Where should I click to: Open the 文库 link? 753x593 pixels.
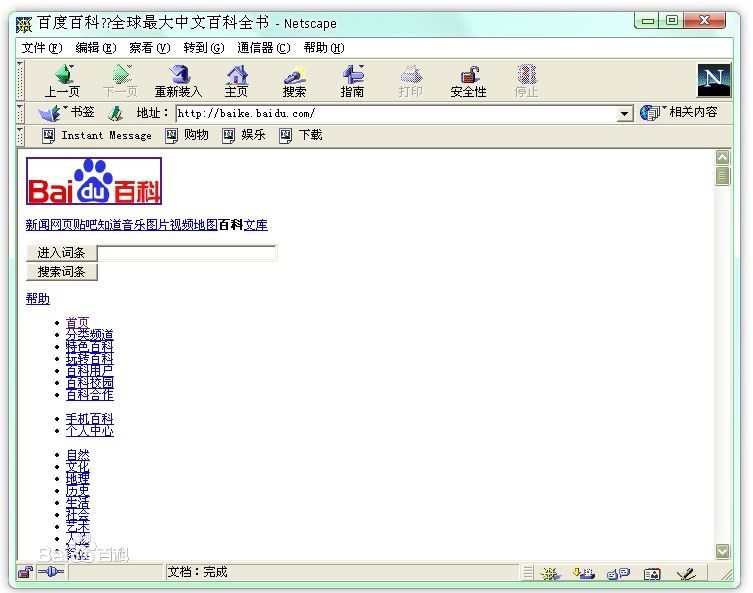click(256, 225)
